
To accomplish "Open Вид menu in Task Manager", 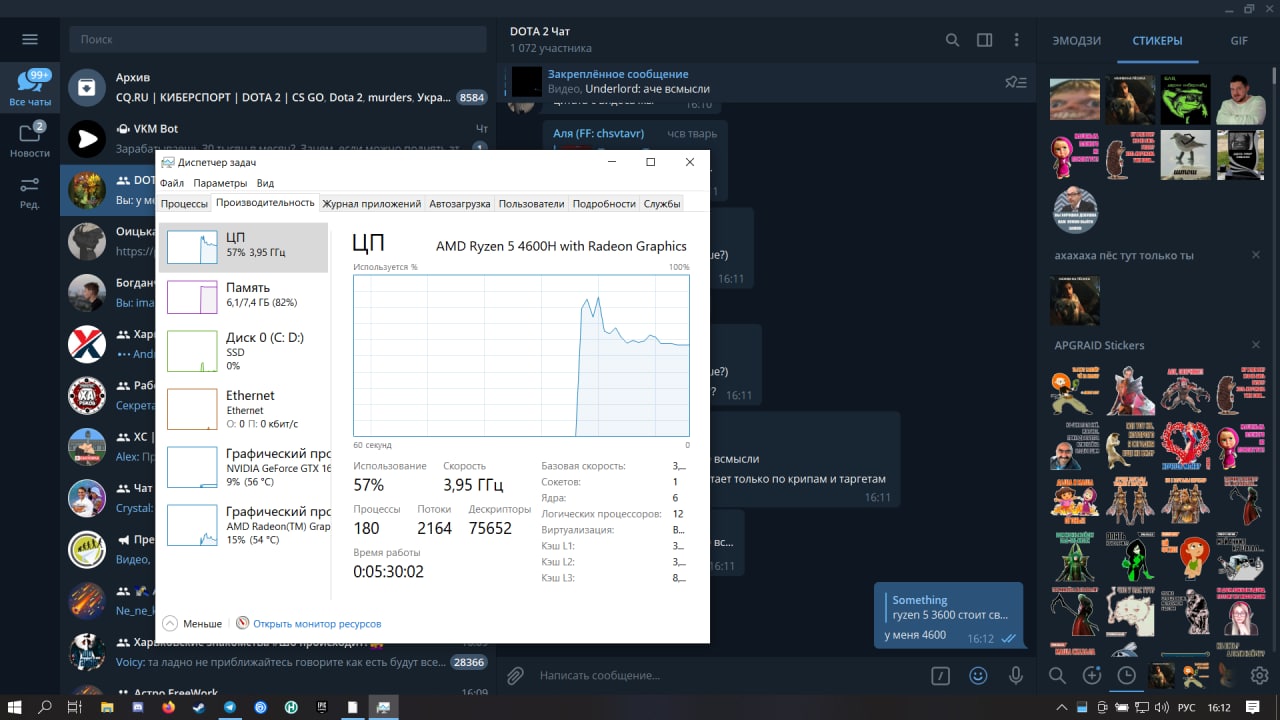I will click(x=265, y=183).
